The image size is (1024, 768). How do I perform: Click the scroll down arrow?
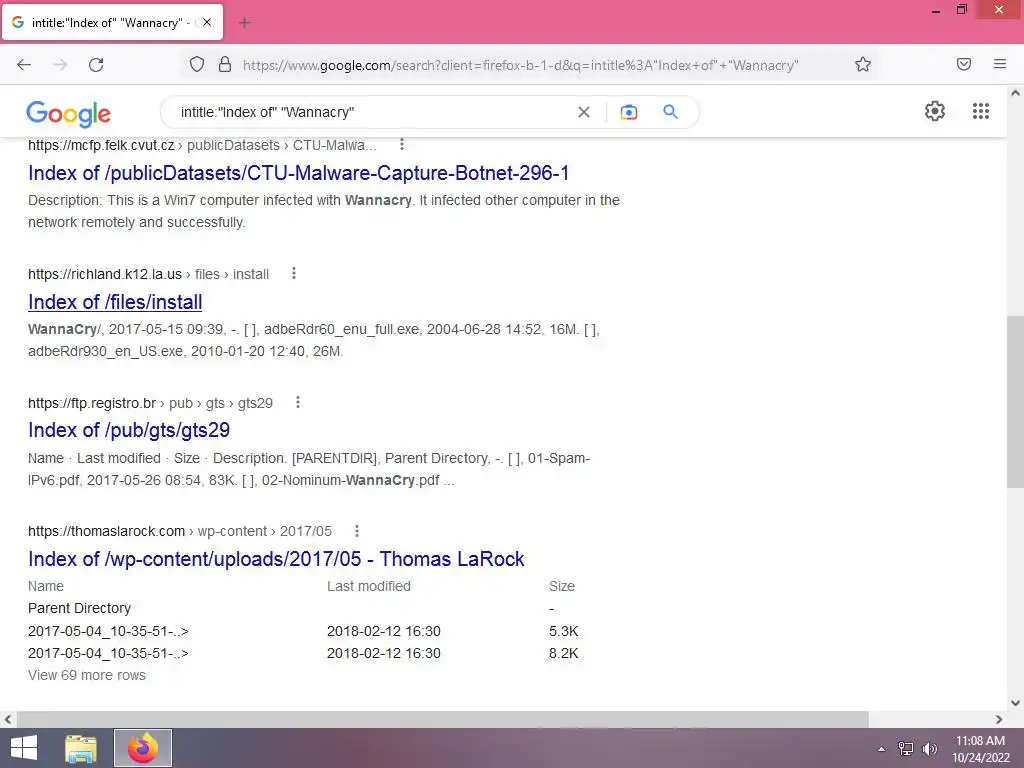1015,703
